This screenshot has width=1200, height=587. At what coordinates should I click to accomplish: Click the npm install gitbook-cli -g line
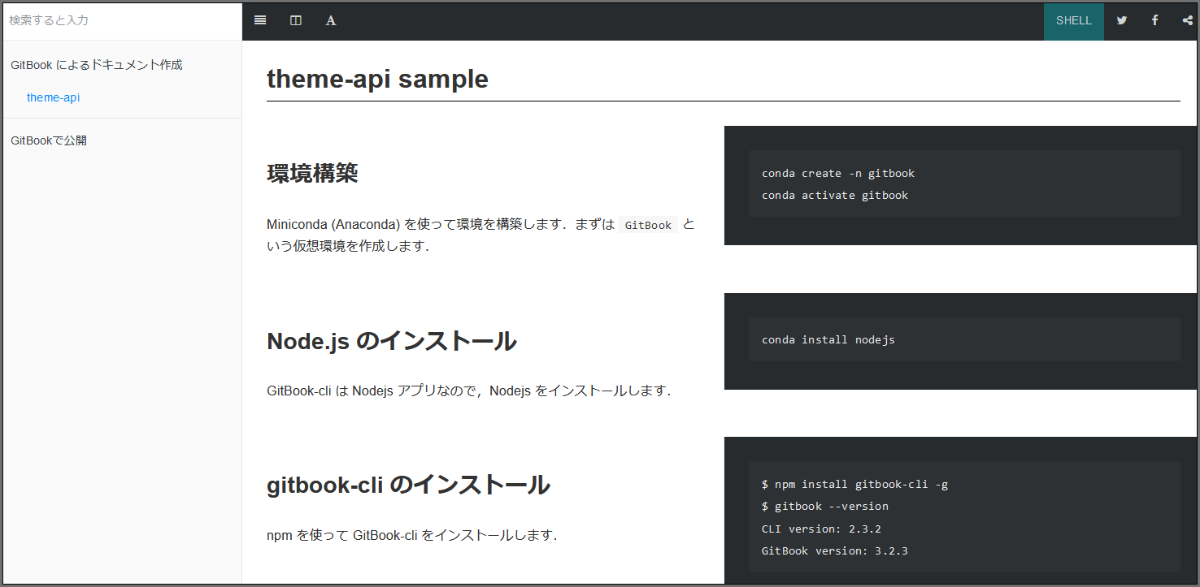coord(855,484)
